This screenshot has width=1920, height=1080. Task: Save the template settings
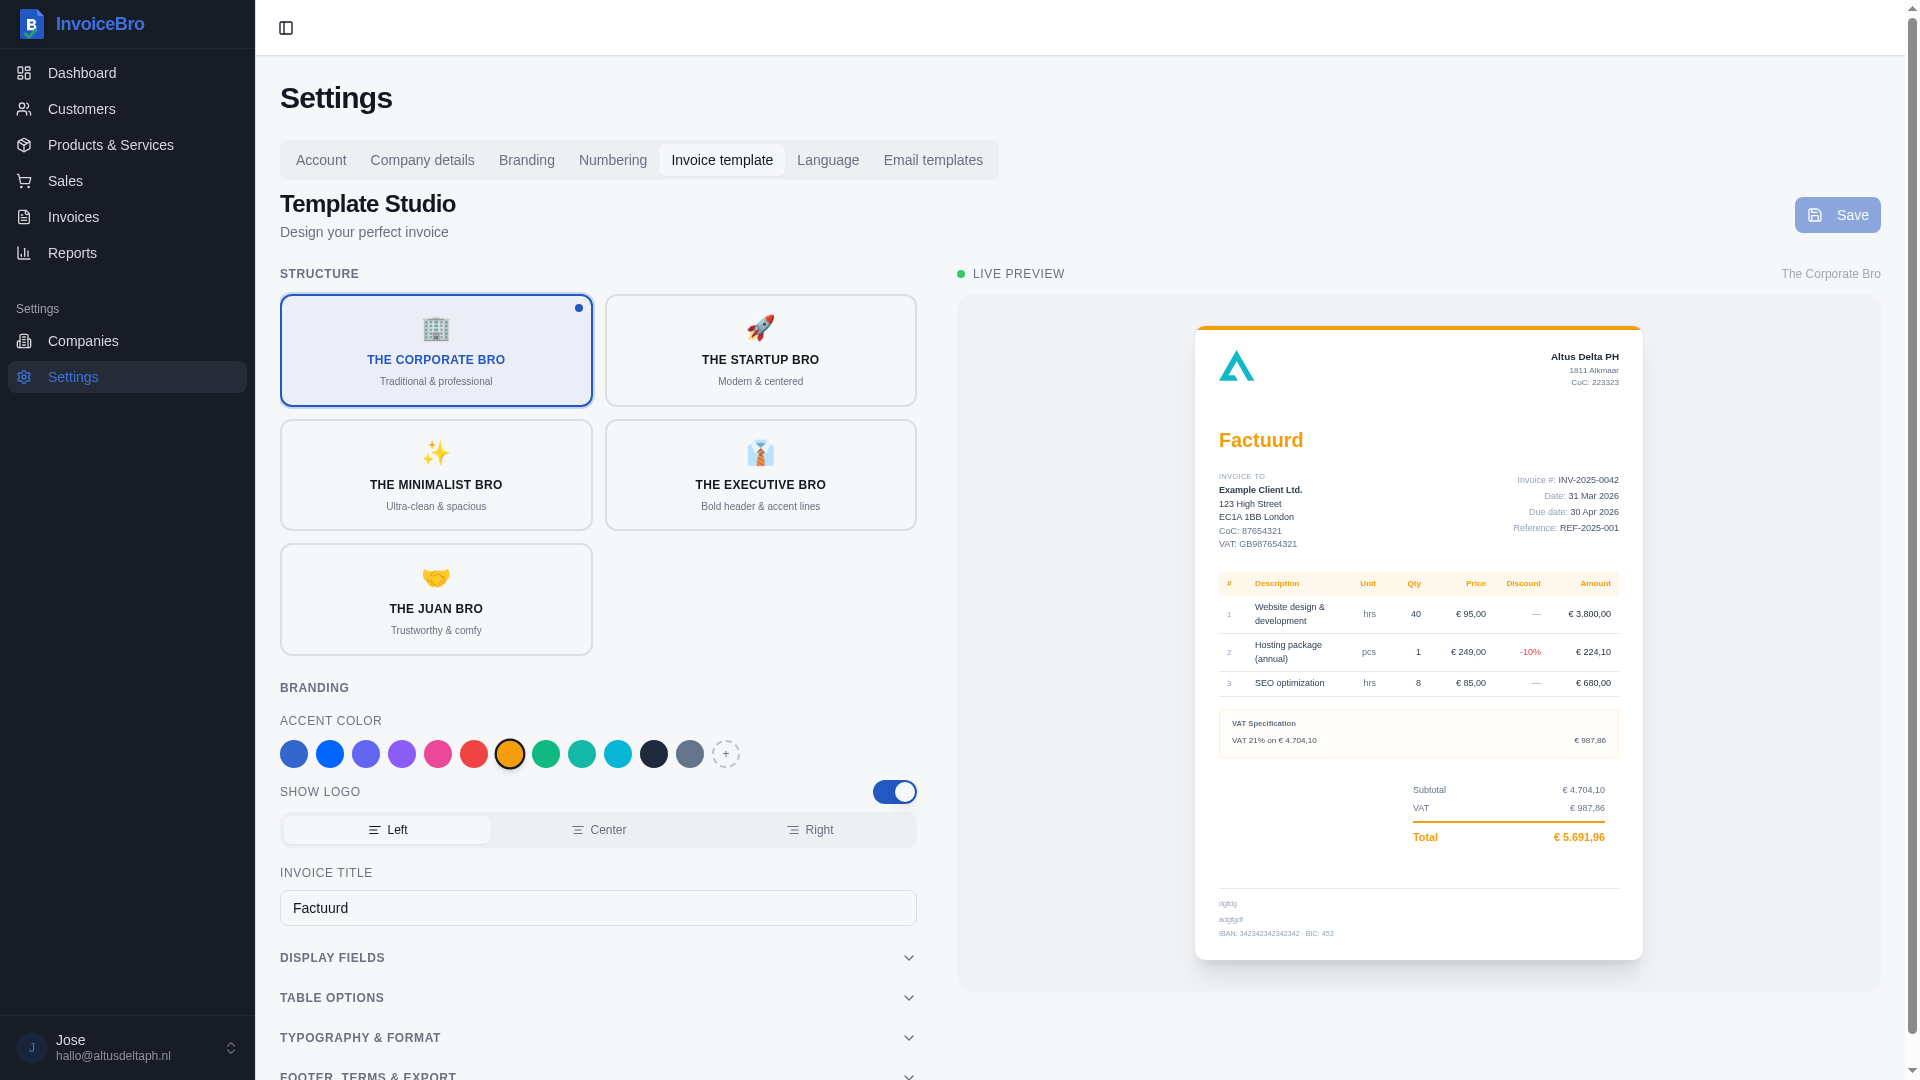pyautogui.click(x=1837, y=215)
